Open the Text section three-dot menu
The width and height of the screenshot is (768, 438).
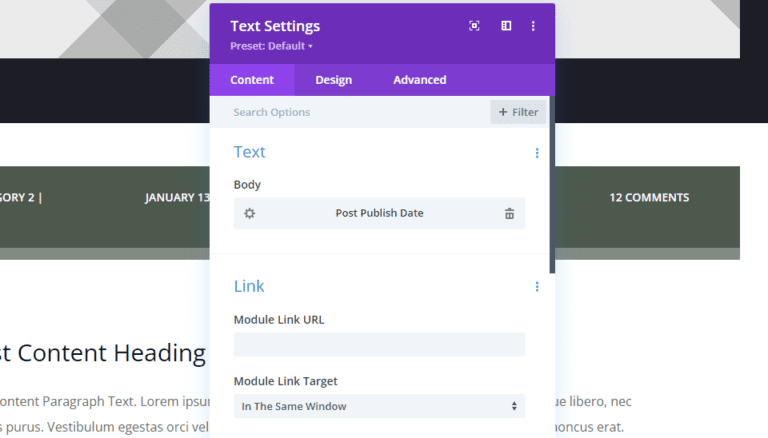coord(537,153)
